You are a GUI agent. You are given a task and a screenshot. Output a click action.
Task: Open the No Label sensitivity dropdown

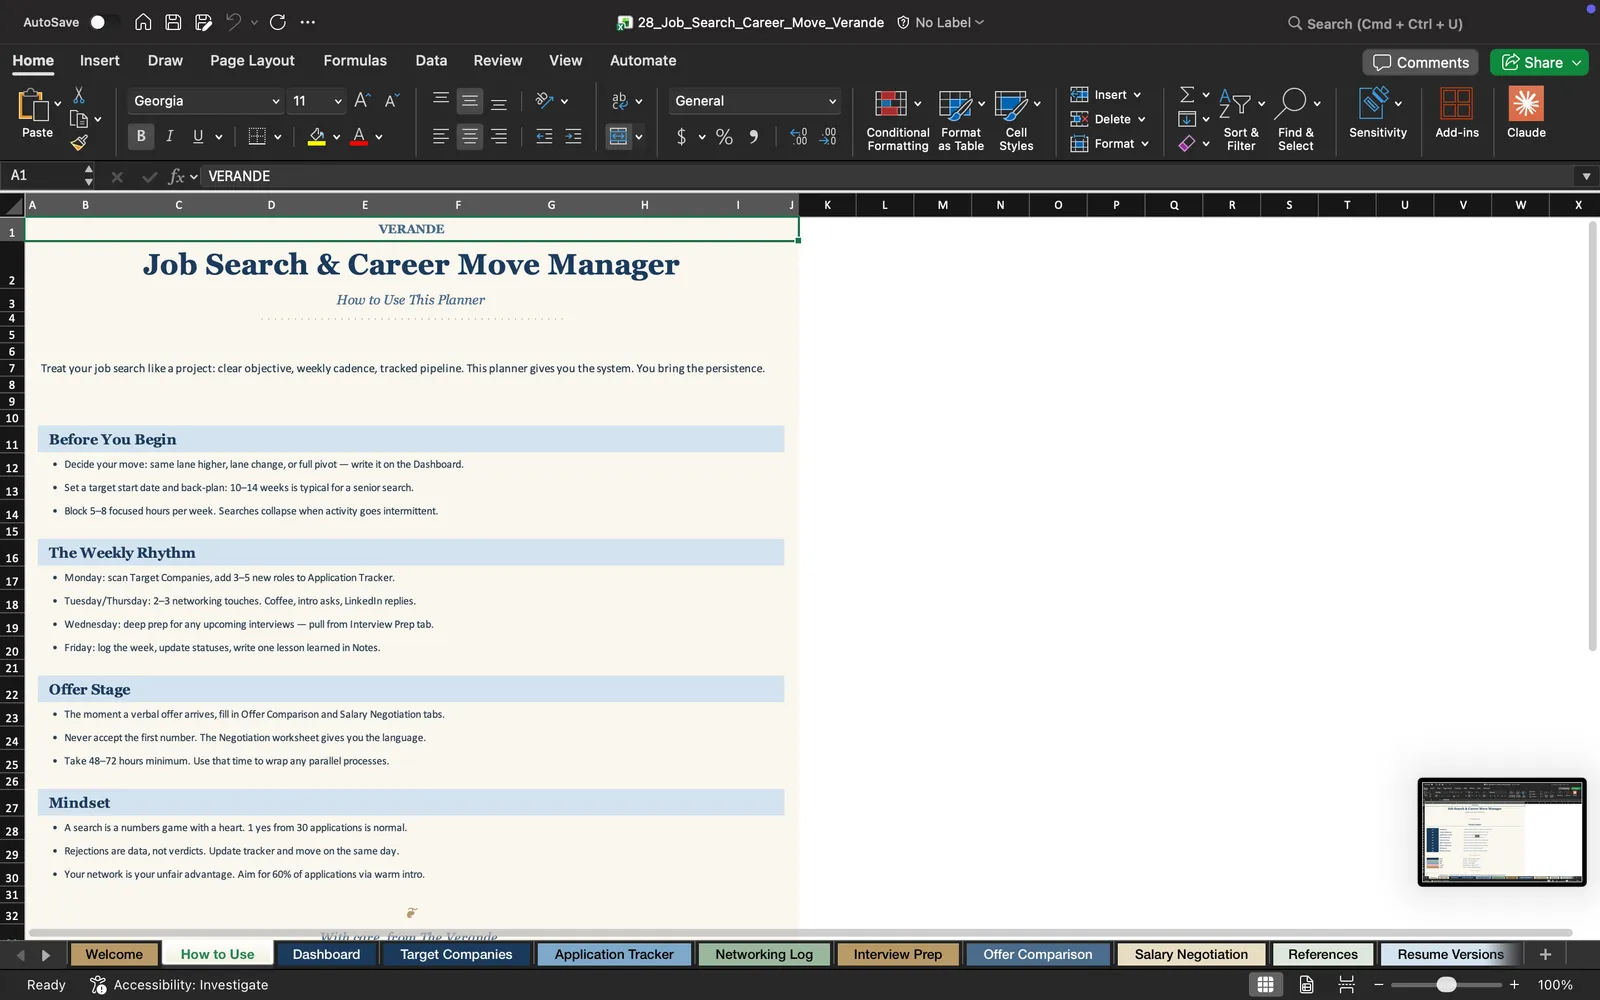(x=940, y=22)
